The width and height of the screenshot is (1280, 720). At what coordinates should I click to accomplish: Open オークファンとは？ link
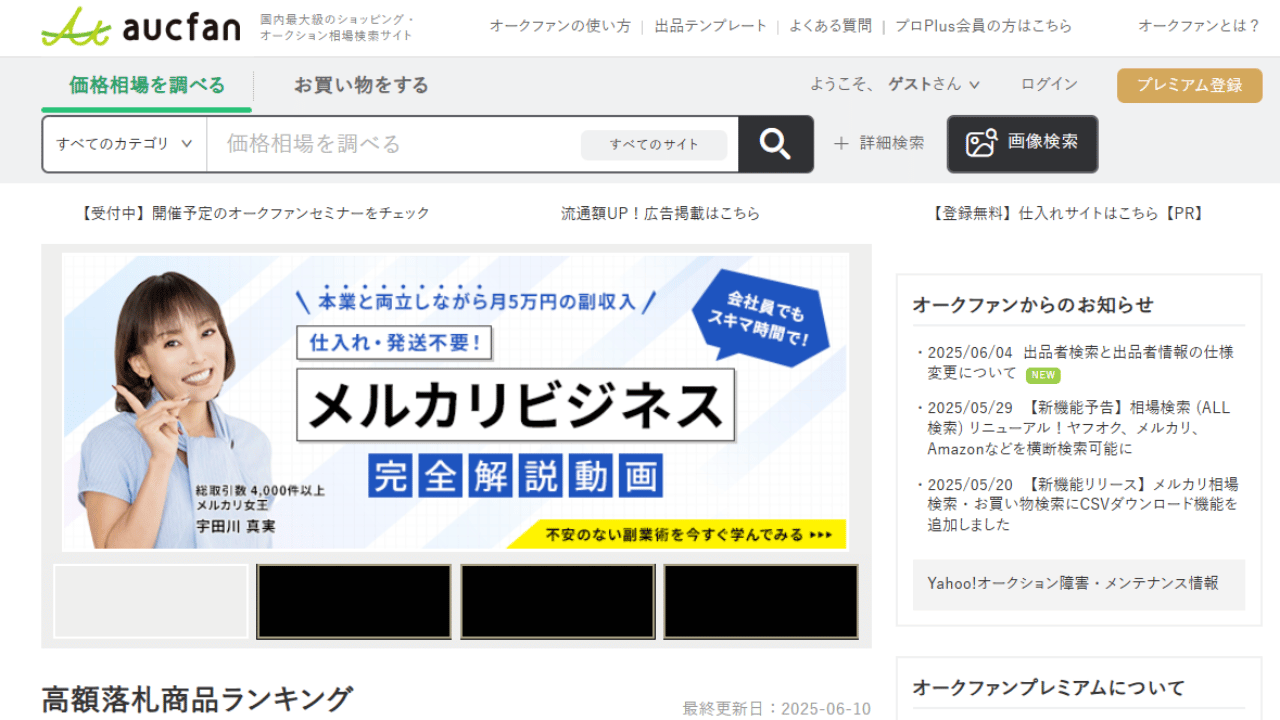tap(1200, 26)
